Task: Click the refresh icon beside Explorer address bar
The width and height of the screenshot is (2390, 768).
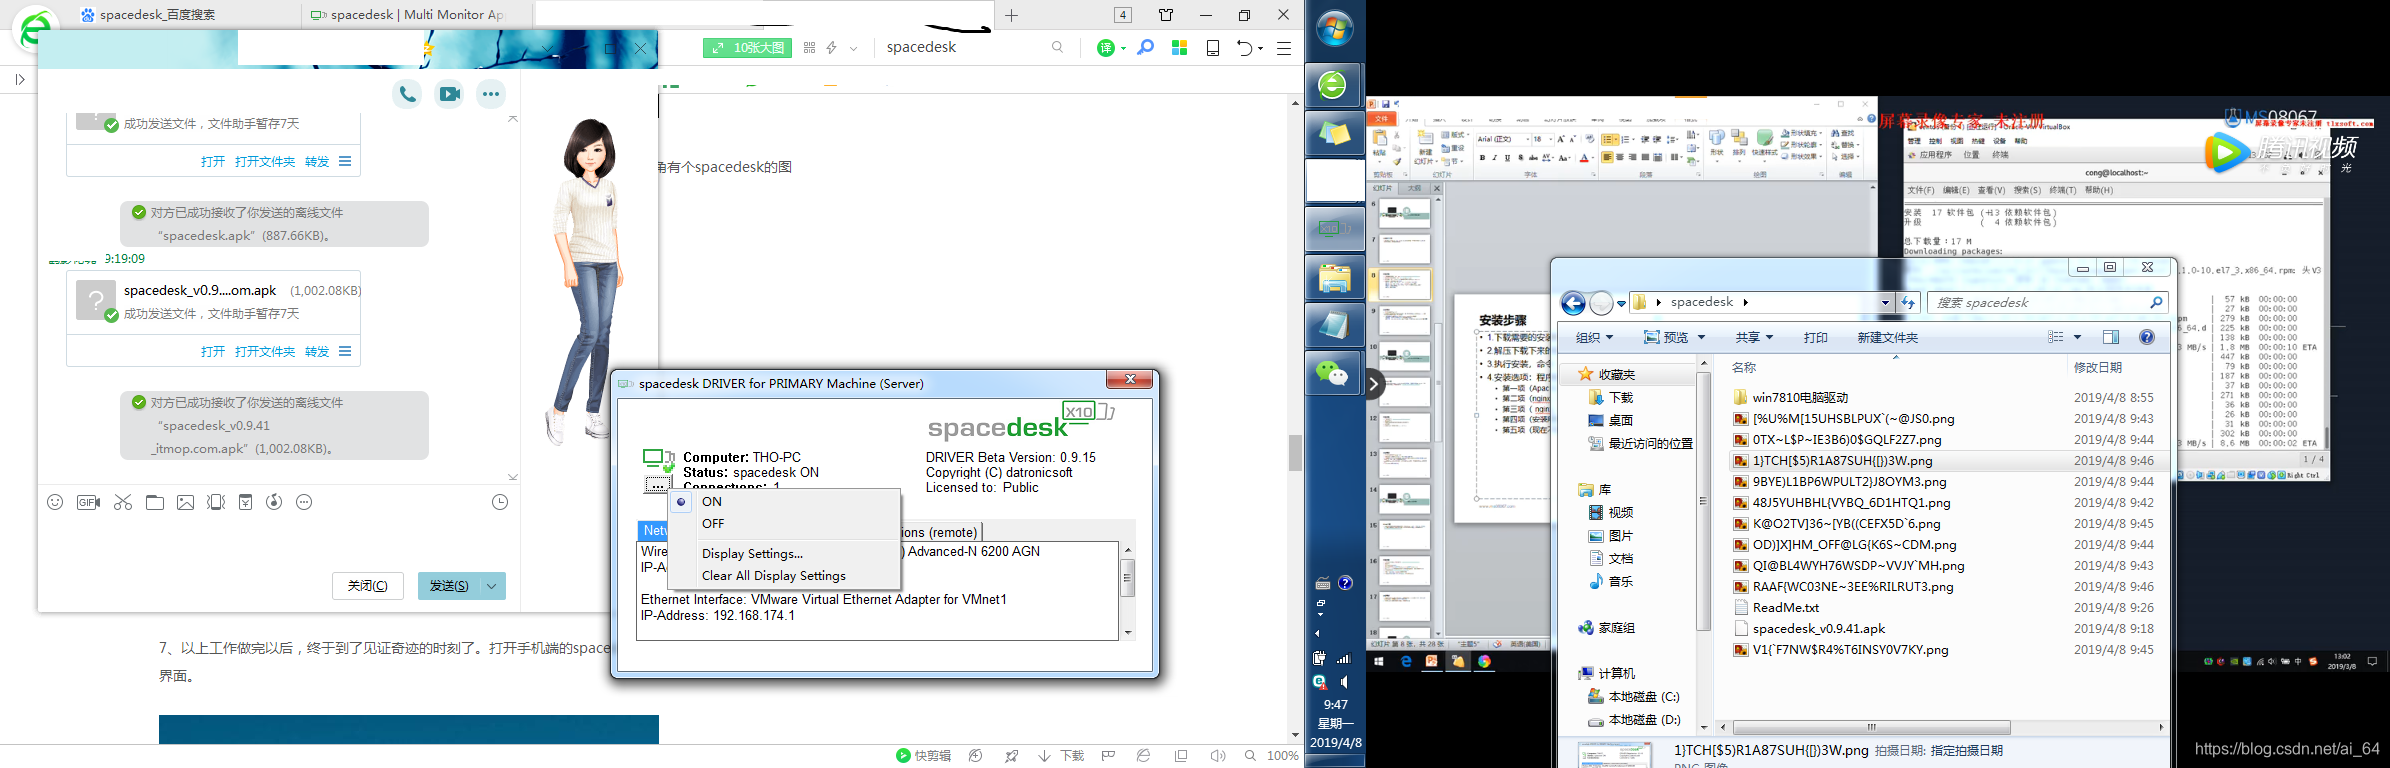Action: [1908, 302]
